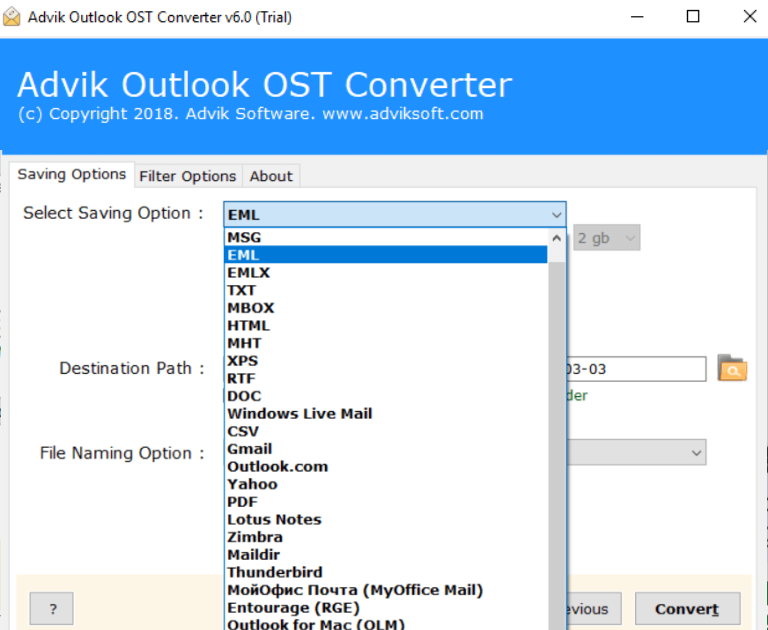Switch to the Saving Options tab

tap(72, 174)
